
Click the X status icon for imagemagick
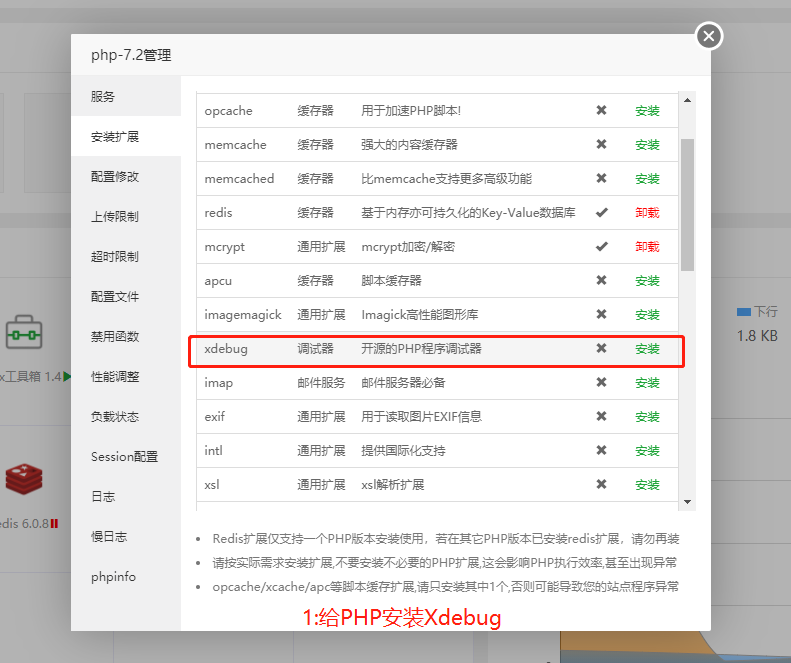click(601, 314)
